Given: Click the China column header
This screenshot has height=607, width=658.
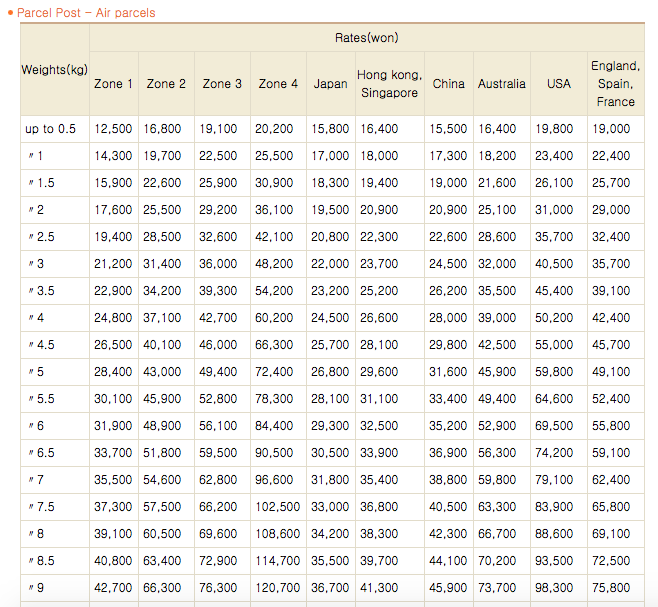Looking at the screenshot, I should (x=448, y=84).
